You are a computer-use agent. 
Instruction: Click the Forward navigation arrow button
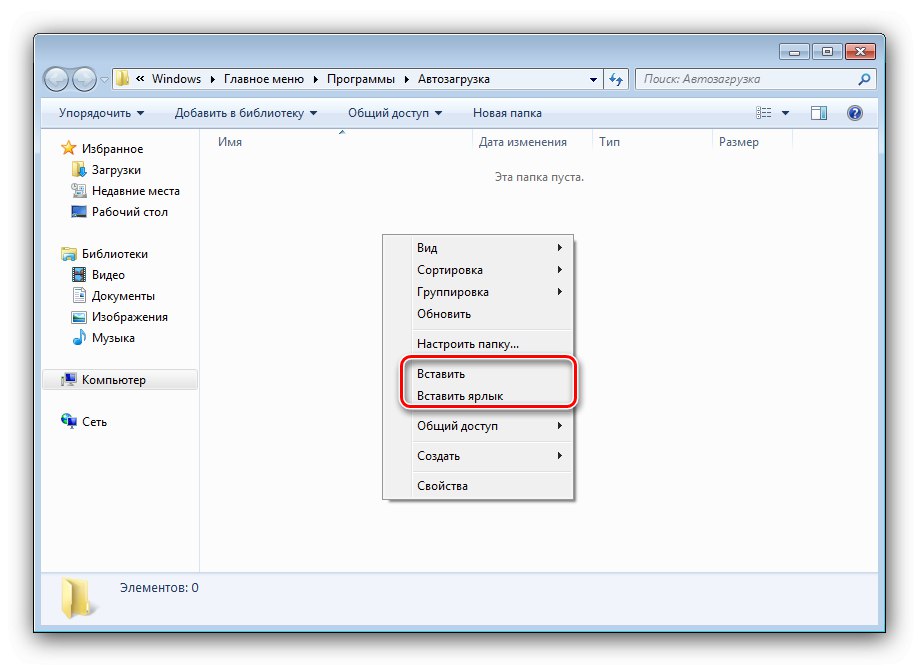(84, 79)
